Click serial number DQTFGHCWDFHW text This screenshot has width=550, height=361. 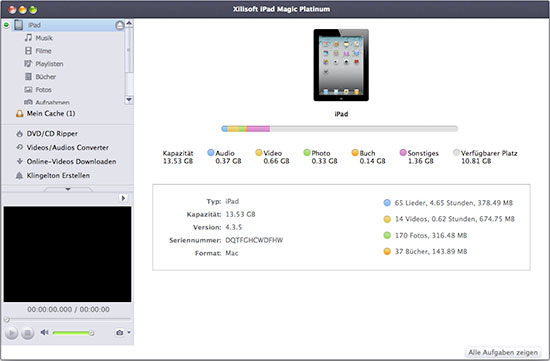tap(254, 240)
